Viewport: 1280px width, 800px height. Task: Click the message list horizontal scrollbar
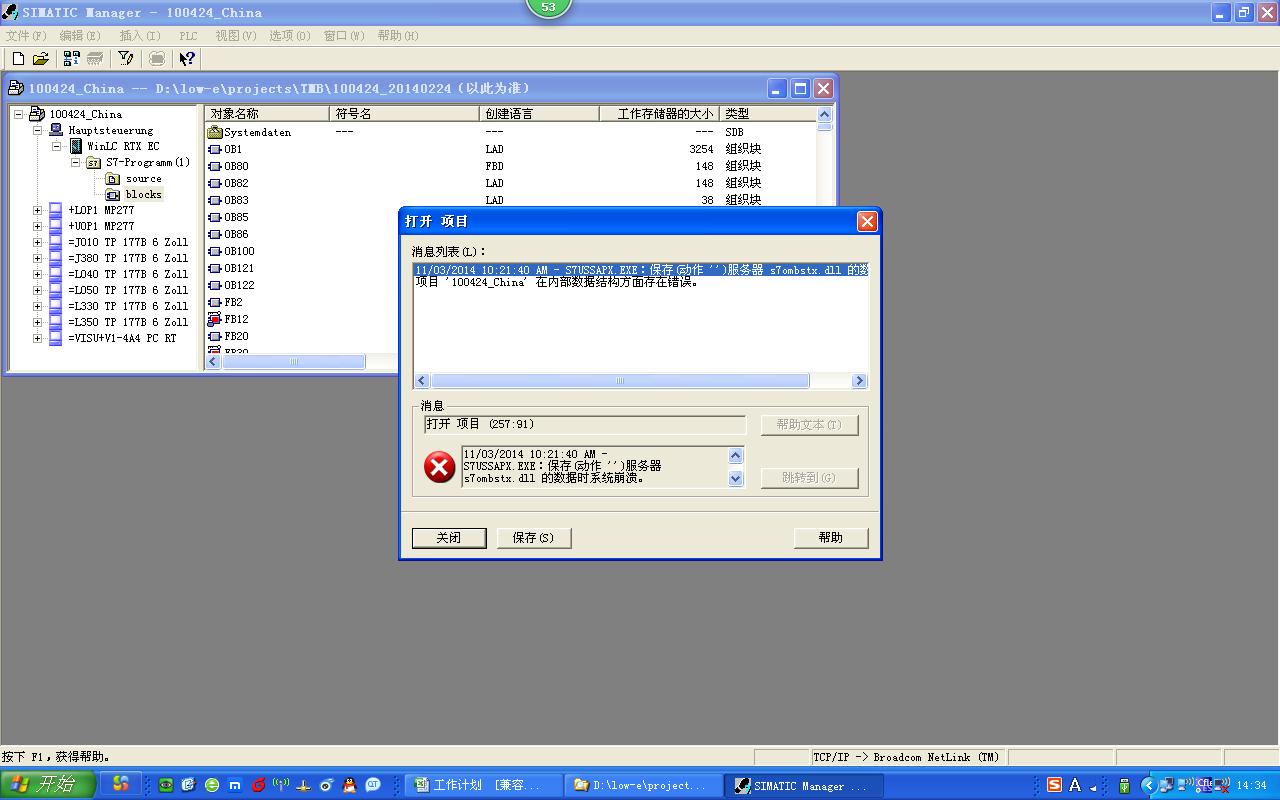click(x=620, y=381)
